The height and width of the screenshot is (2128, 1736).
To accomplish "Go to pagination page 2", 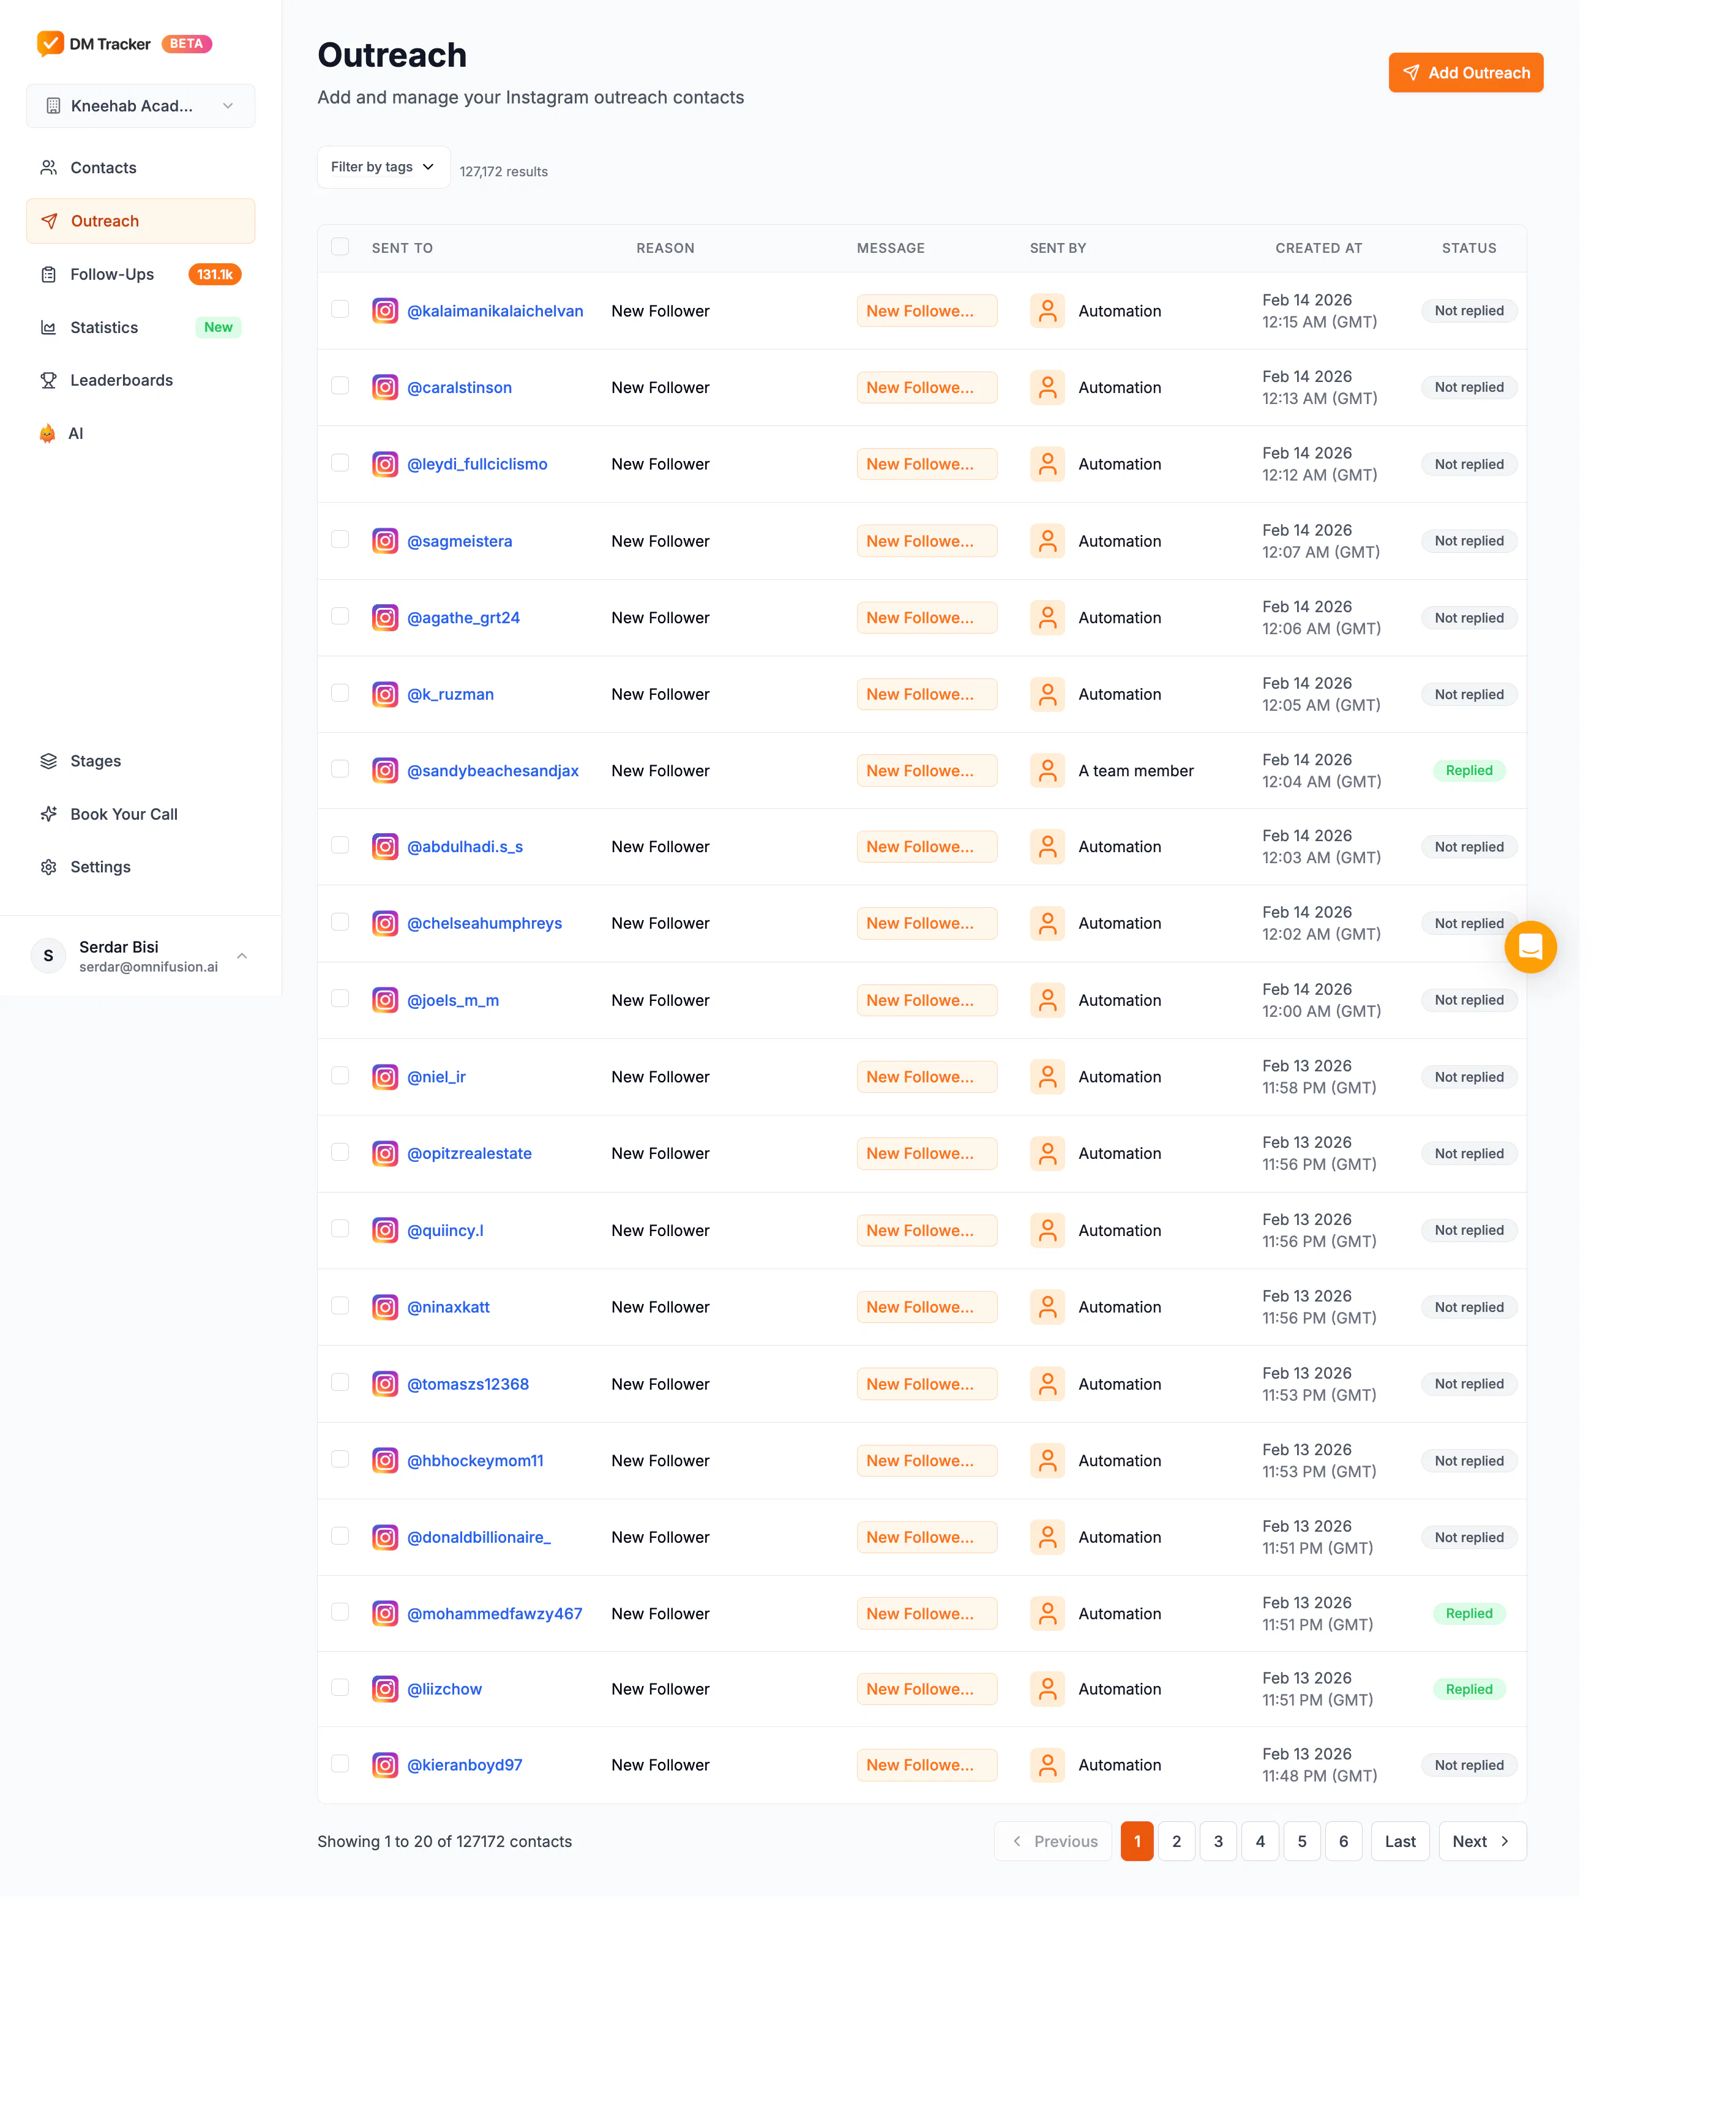I will click(x=1176, y=1841).
